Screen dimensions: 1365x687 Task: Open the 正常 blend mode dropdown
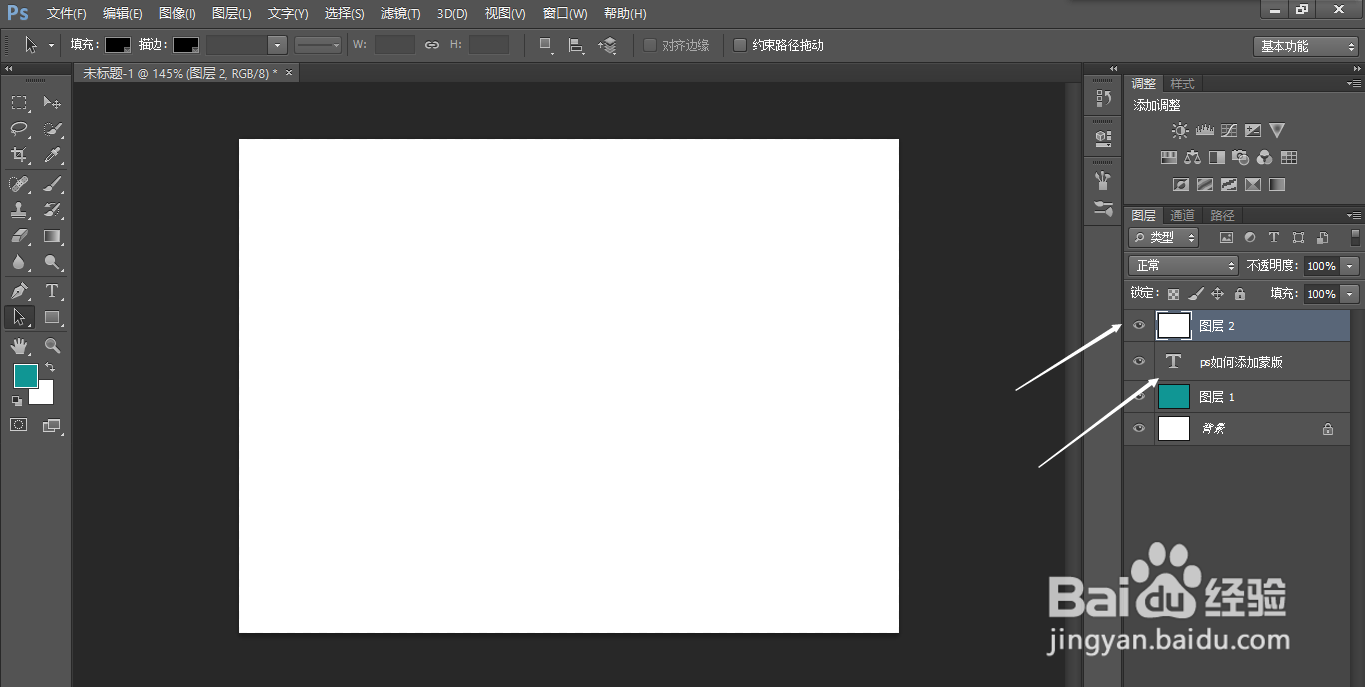point(1184,266)
